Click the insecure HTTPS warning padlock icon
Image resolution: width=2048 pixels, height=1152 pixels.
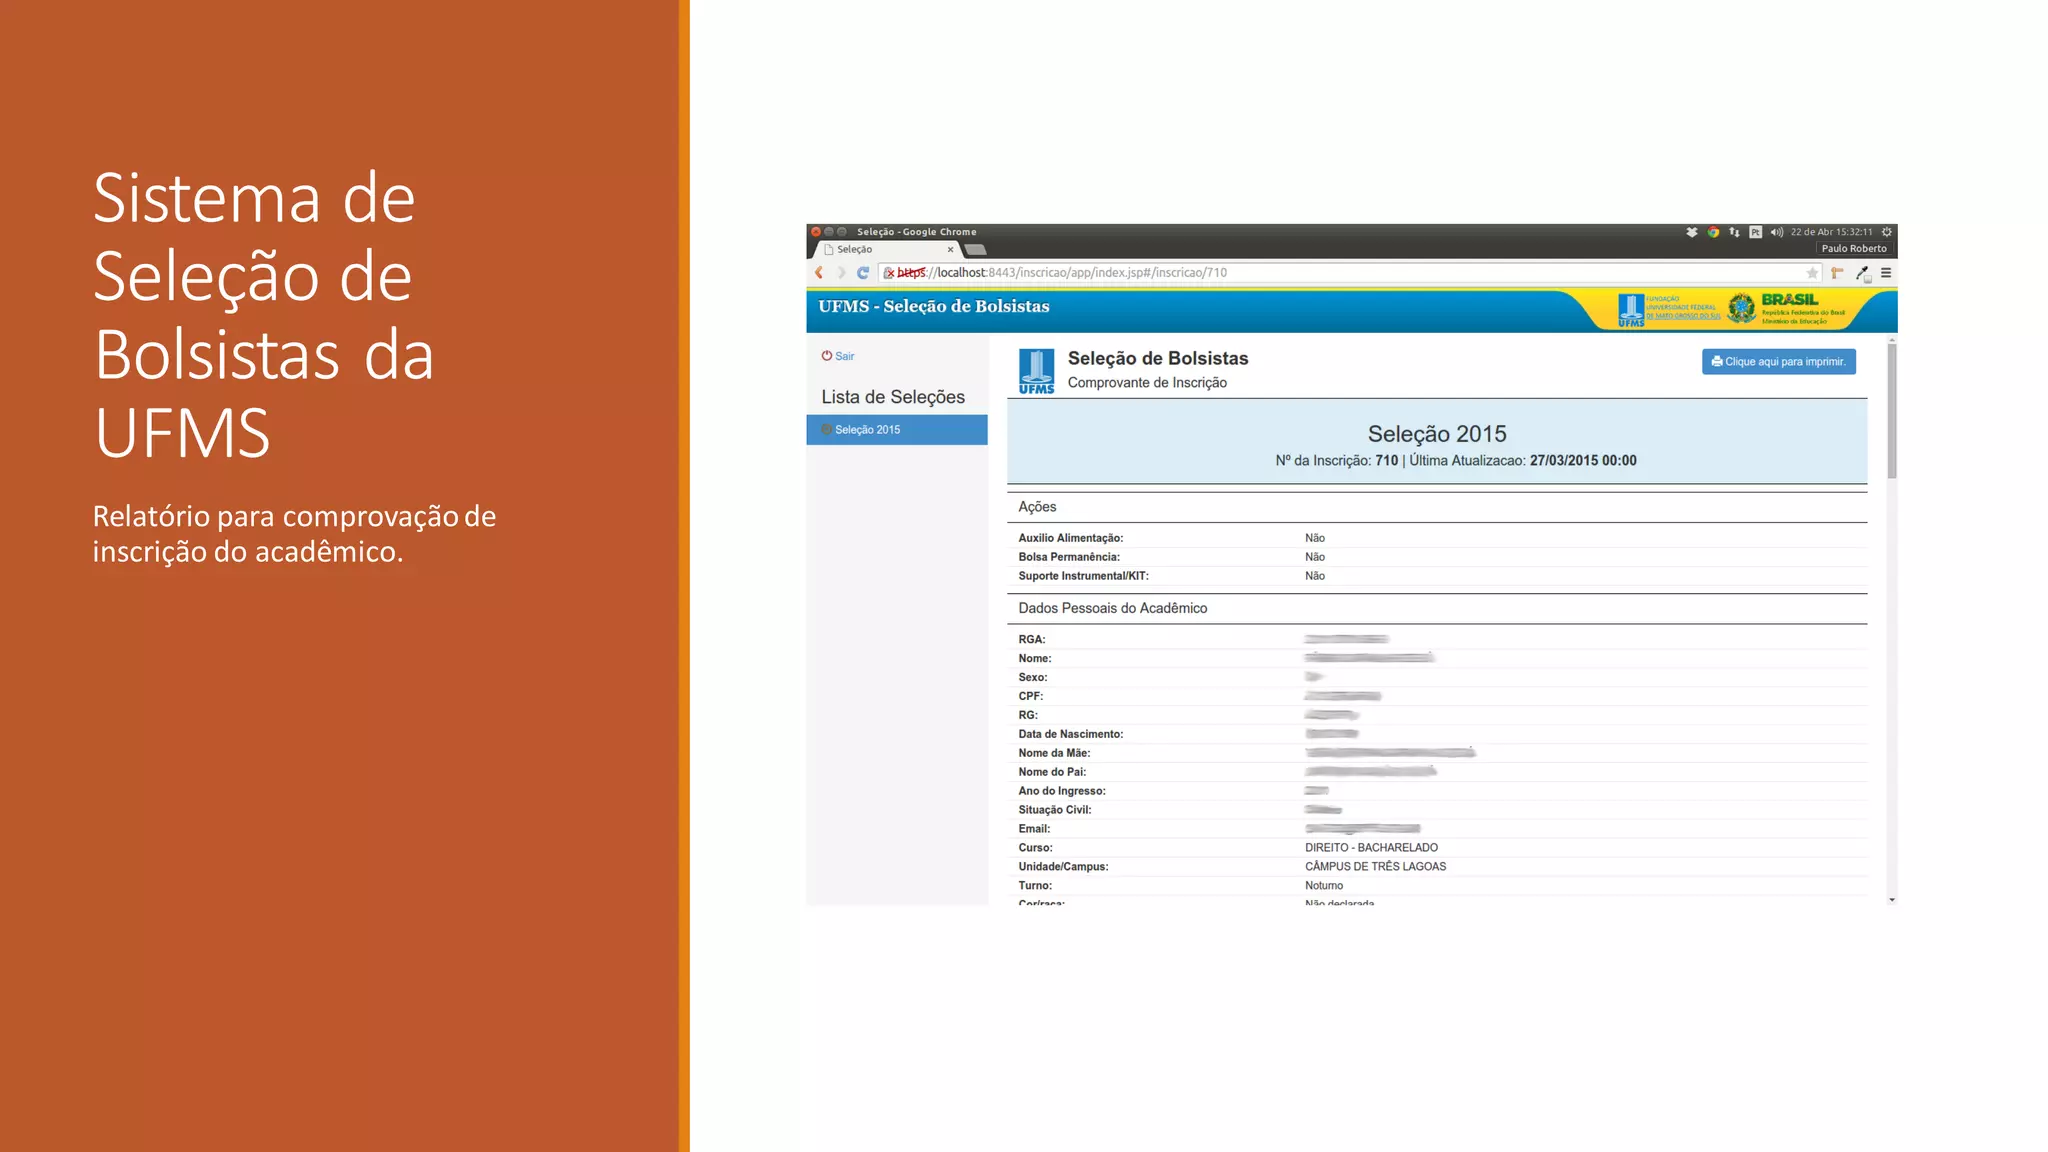(888, 273)
